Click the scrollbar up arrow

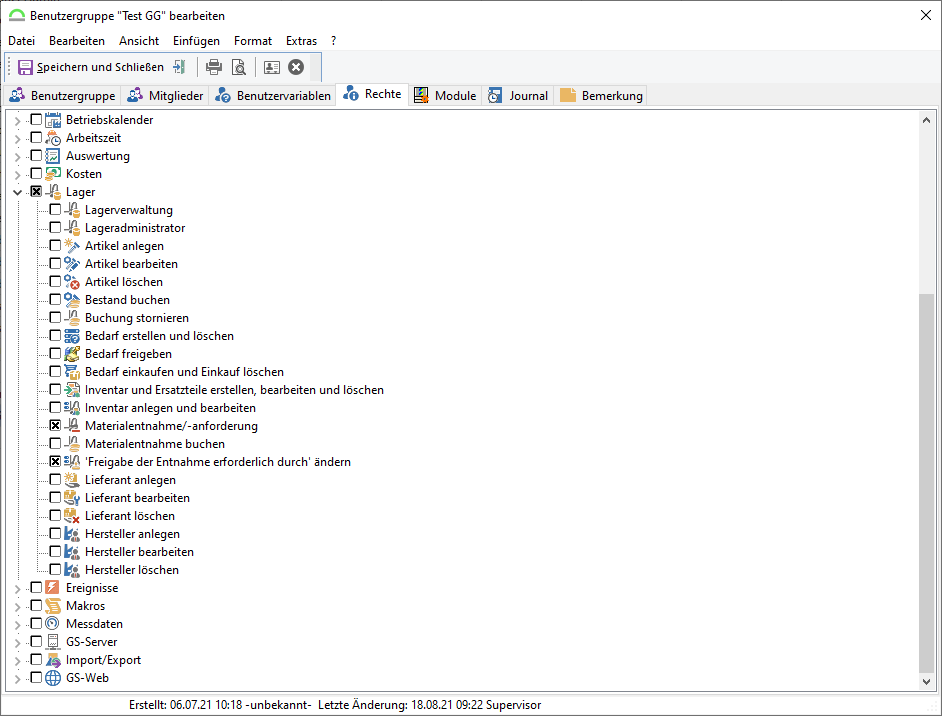coord(926,120)
